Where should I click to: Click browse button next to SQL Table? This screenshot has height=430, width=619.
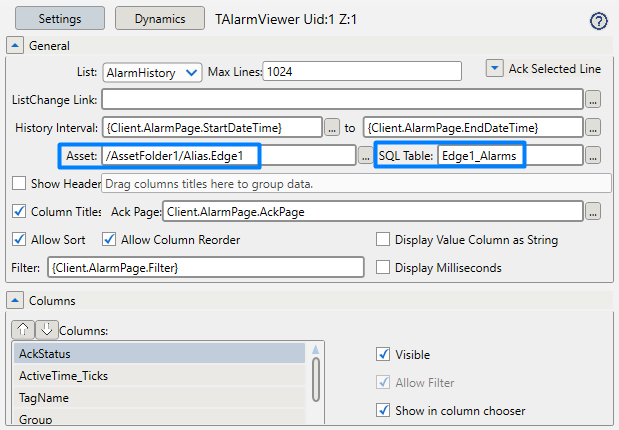coord(593,155)
